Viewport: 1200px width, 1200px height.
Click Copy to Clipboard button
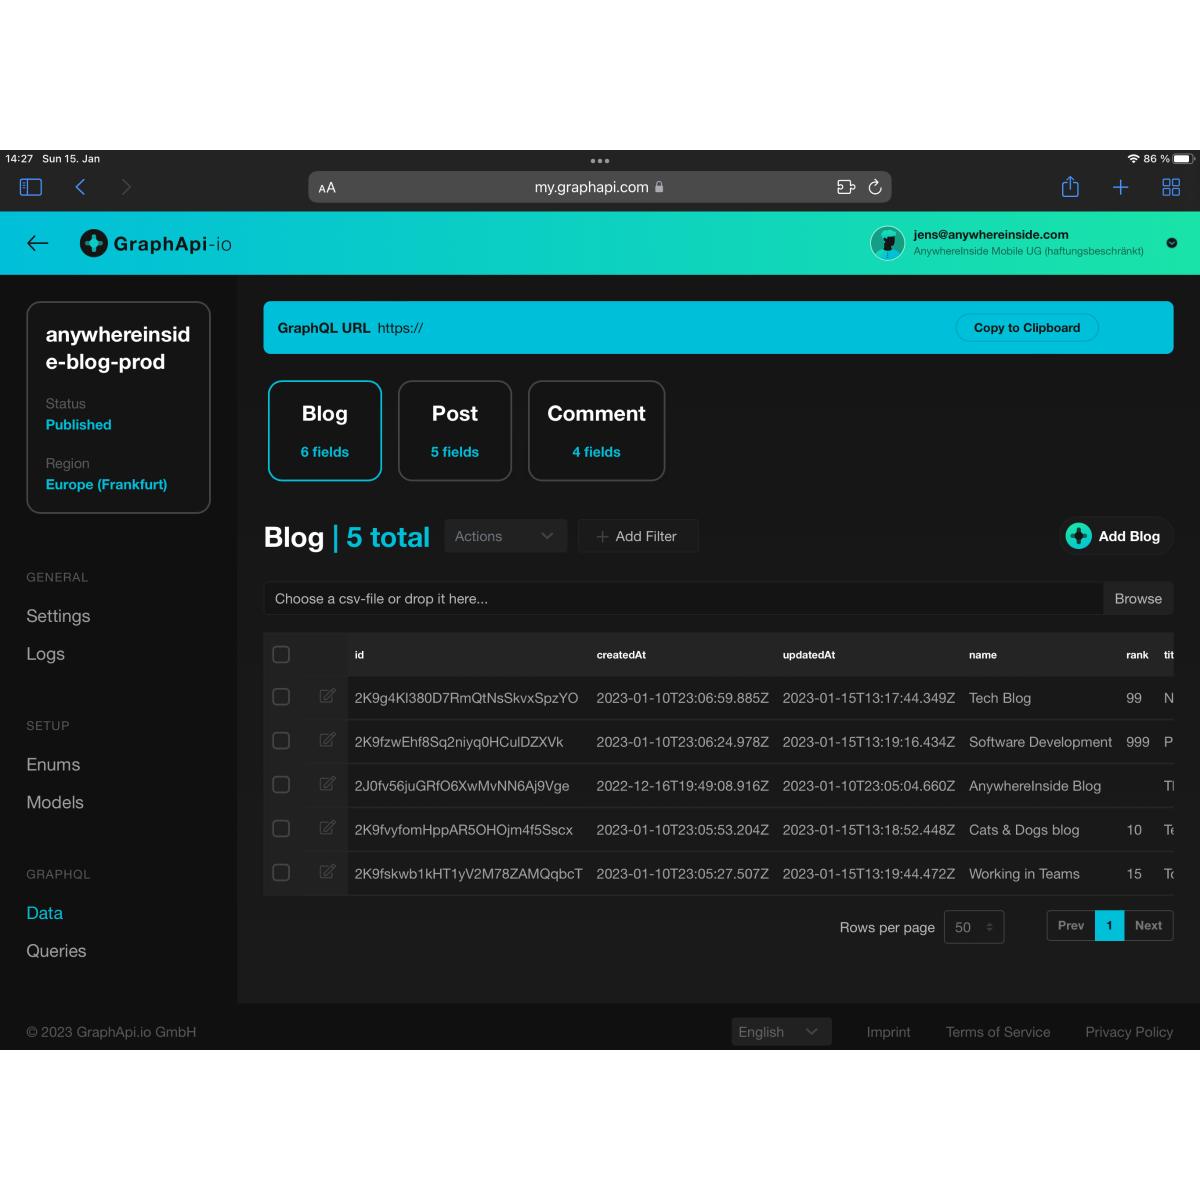[1027, 328]
